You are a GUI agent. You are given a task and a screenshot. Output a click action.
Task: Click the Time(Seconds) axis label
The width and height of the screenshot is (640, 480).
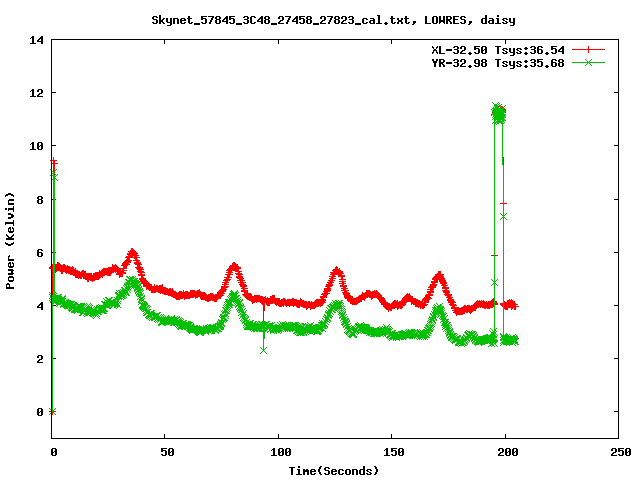click(x=333, y=471)
